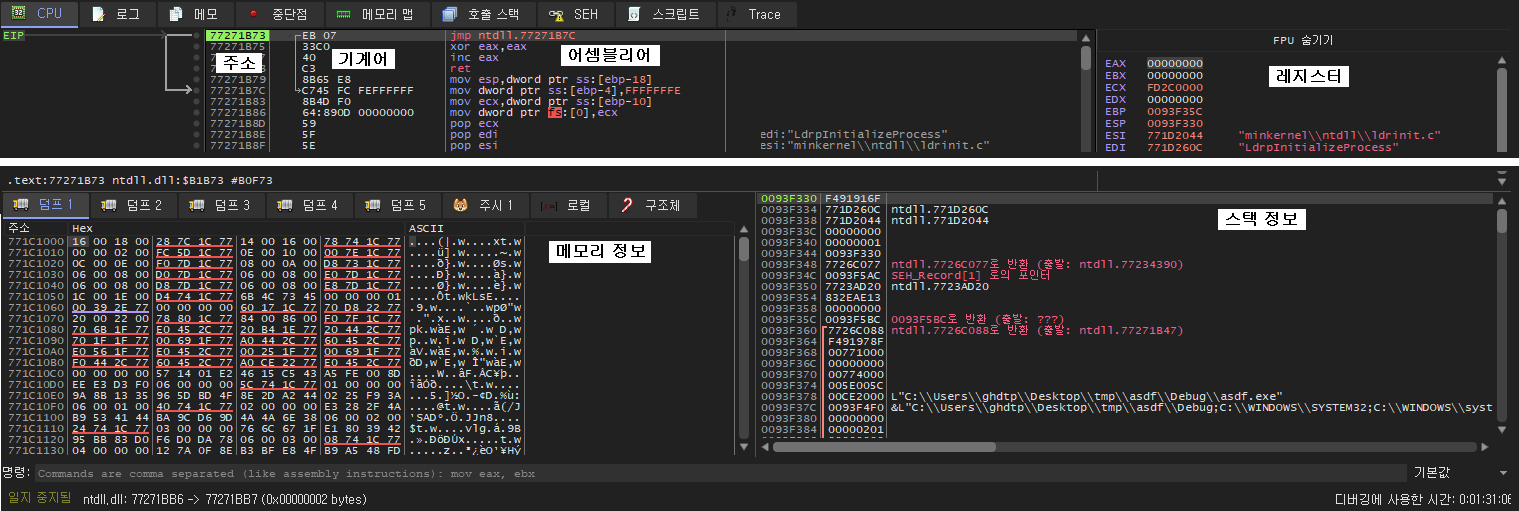1519x511 pixels.
Task: Open the 스크립트 script tab
Action: [x=664, y=14]
